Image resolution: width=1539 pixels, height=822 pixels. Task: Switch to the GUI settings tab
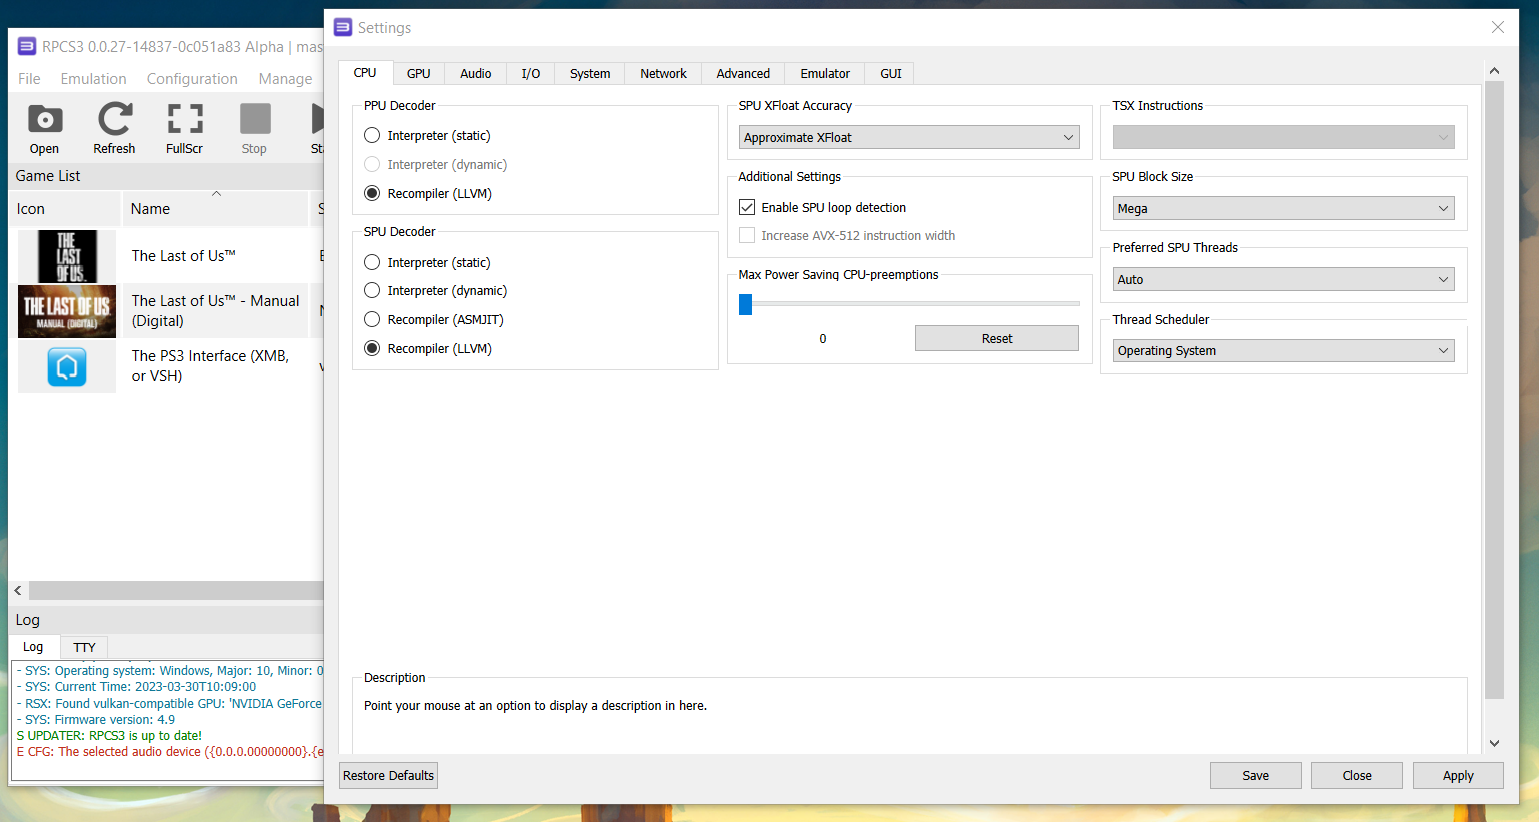pyautogui.click(x=891, y=74)
